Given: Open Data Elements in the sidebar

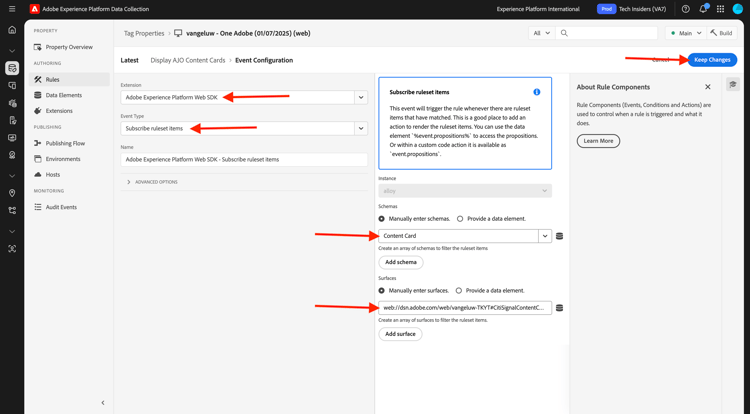Looking at the screenshot, I should [x=64, y=95].
